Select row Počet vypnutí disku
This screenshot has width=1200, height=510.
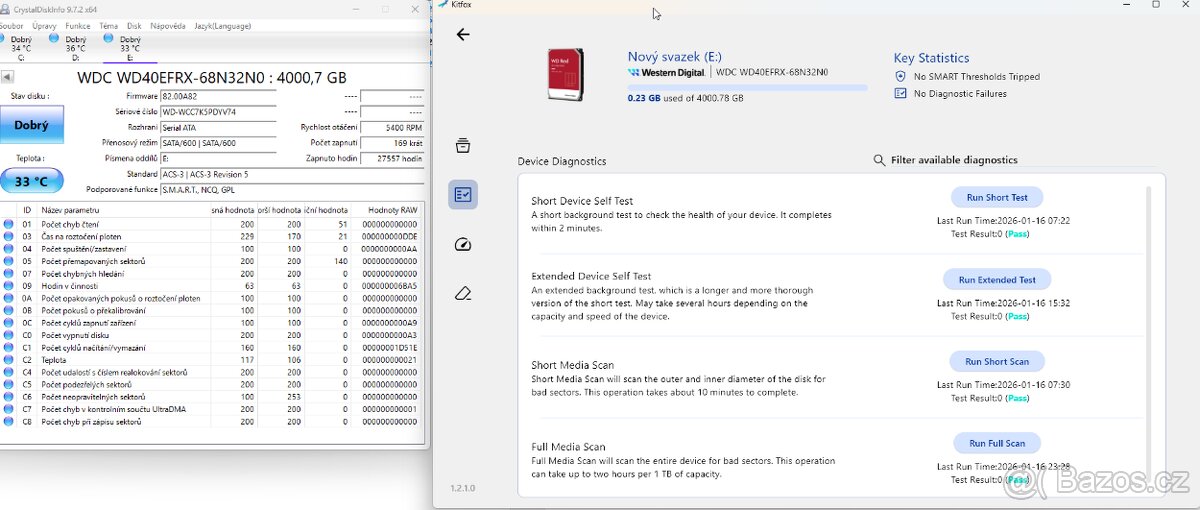click(211, 335)
